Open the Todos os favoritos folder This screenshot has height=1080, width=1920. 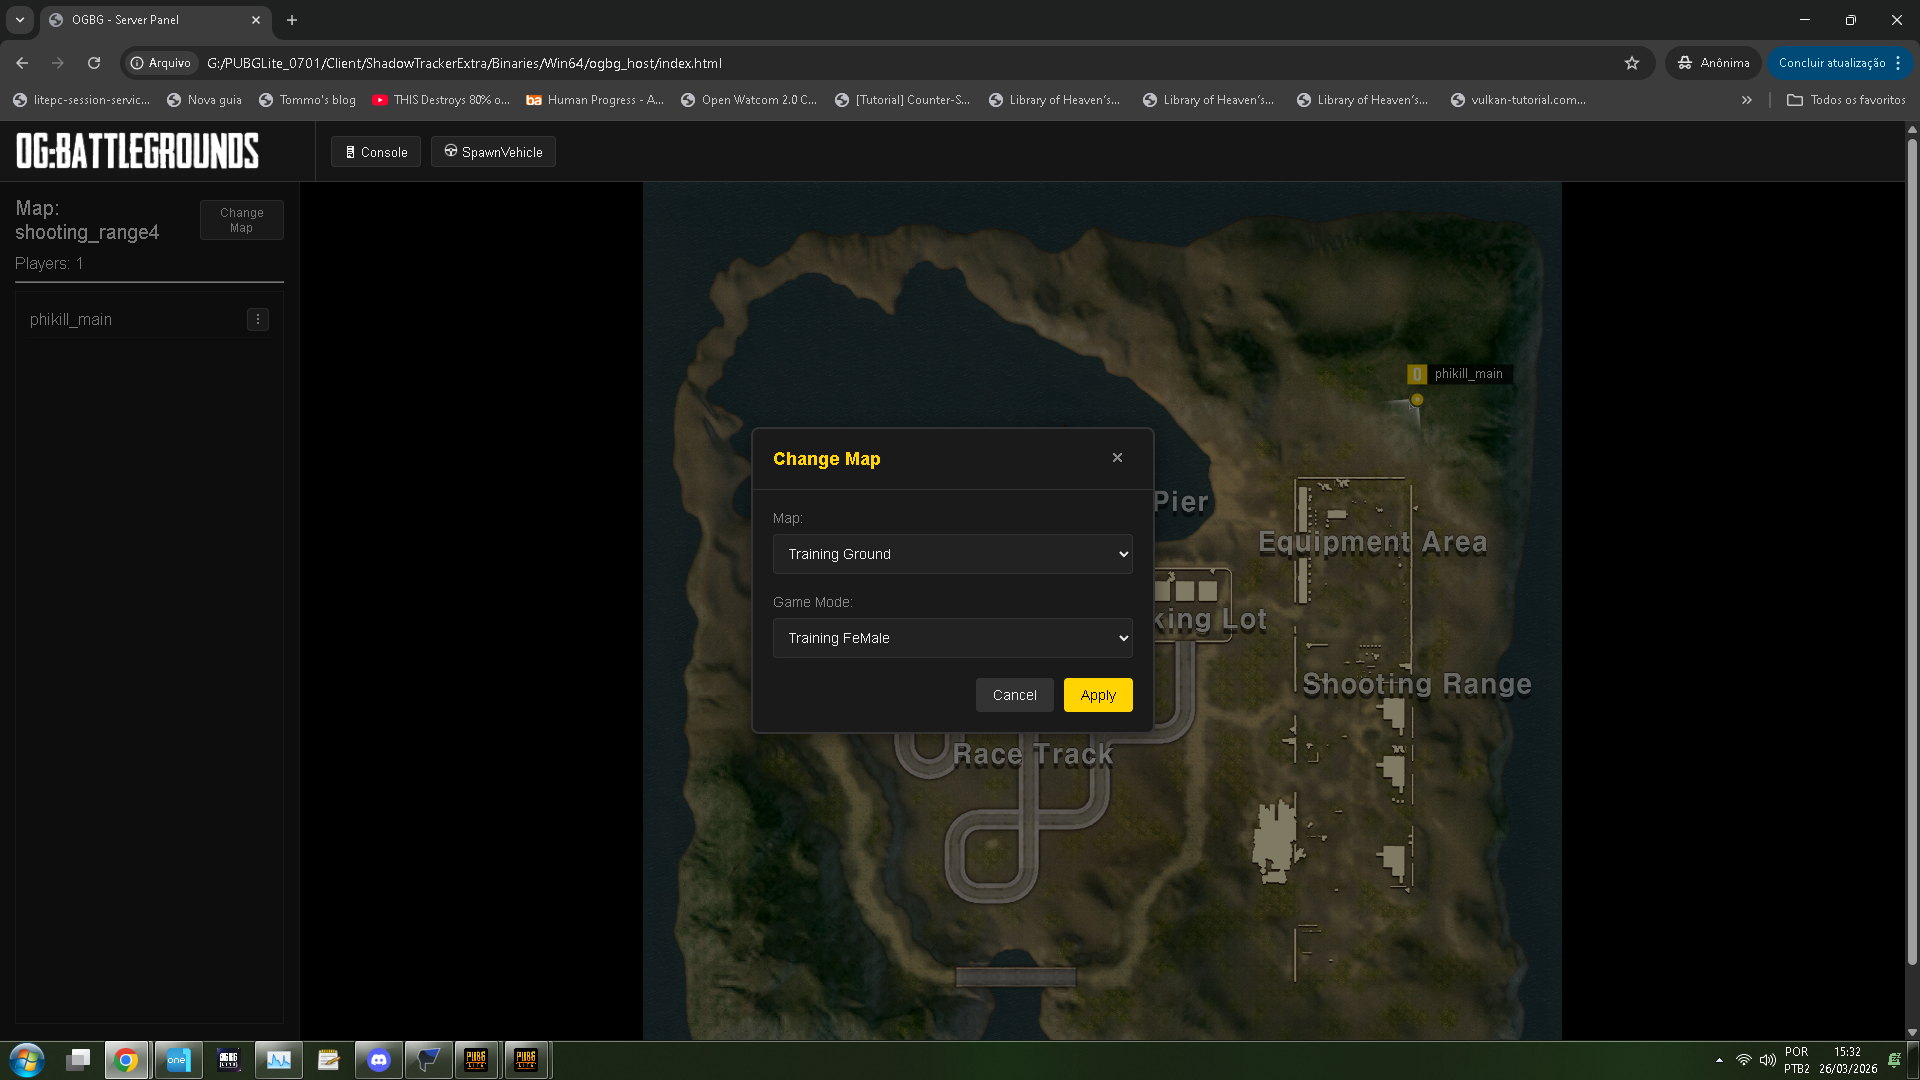point(1846,100)
